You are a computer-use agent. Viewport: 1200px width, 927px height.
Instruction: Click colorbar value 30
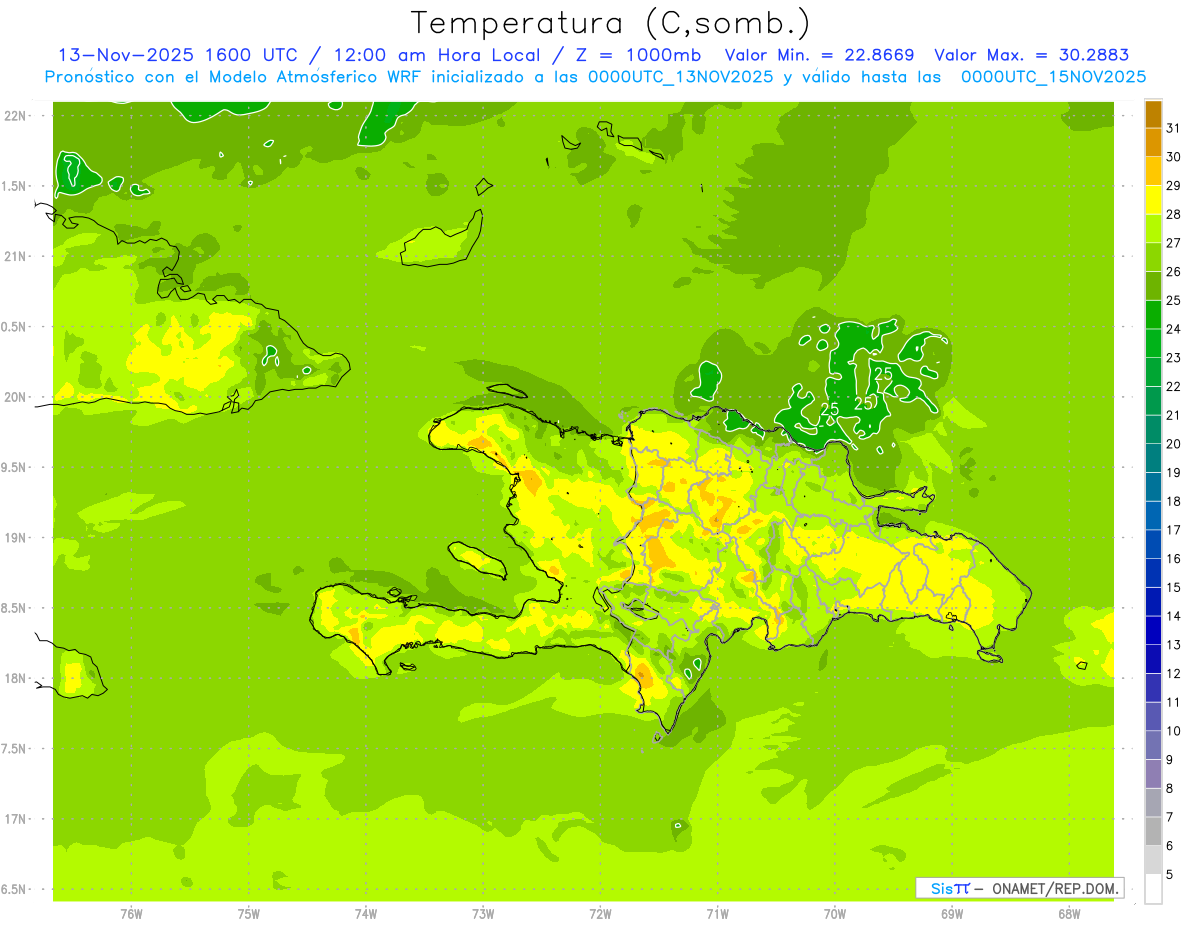coord(1174,157)
